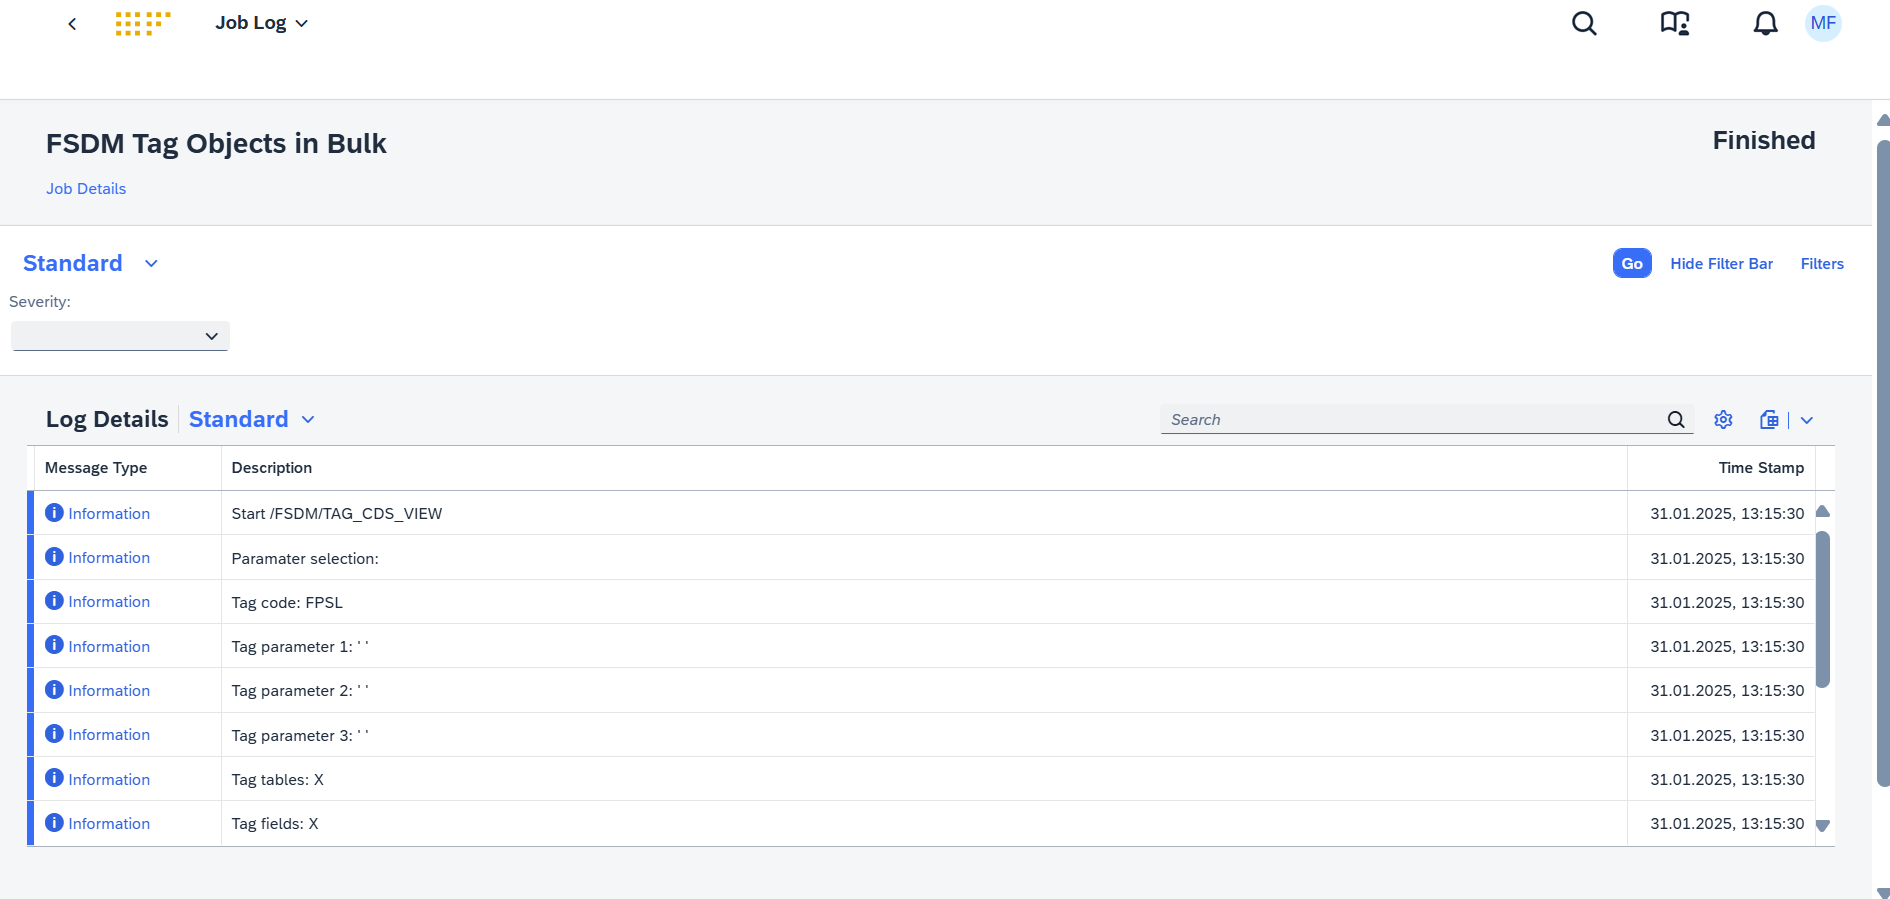Expand the Log Details Standard view chevron
This screenshot has width=1890, height=899.
click(308, 420)
